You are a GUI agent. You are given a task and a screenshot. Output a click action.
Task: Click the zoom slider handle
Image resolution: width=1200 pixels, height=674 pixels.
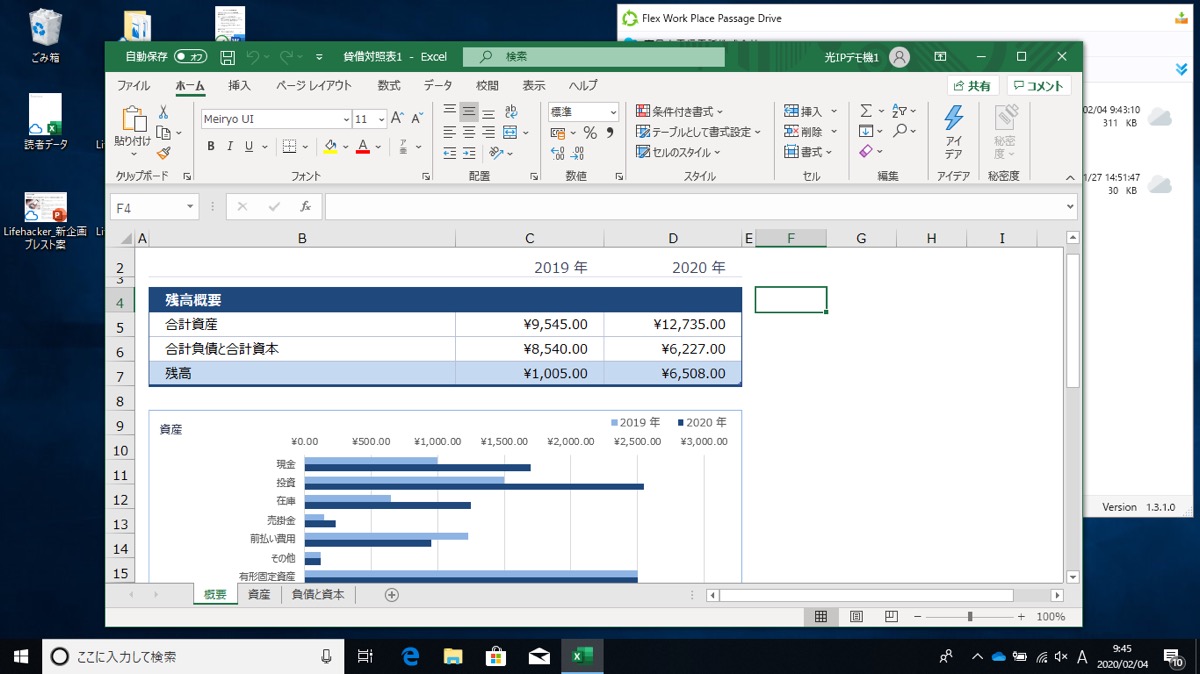coord(970,617)
